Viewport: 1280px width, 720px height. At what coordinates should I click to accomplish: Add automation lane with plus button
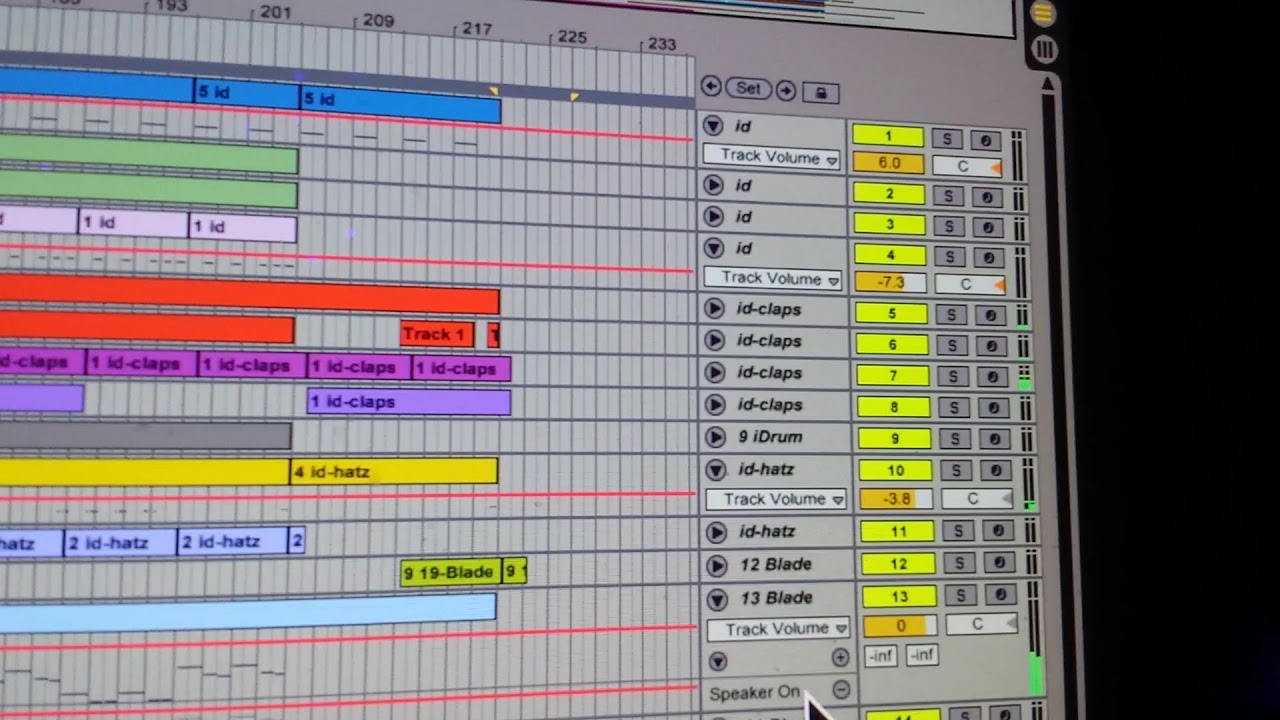pos(840,657)
